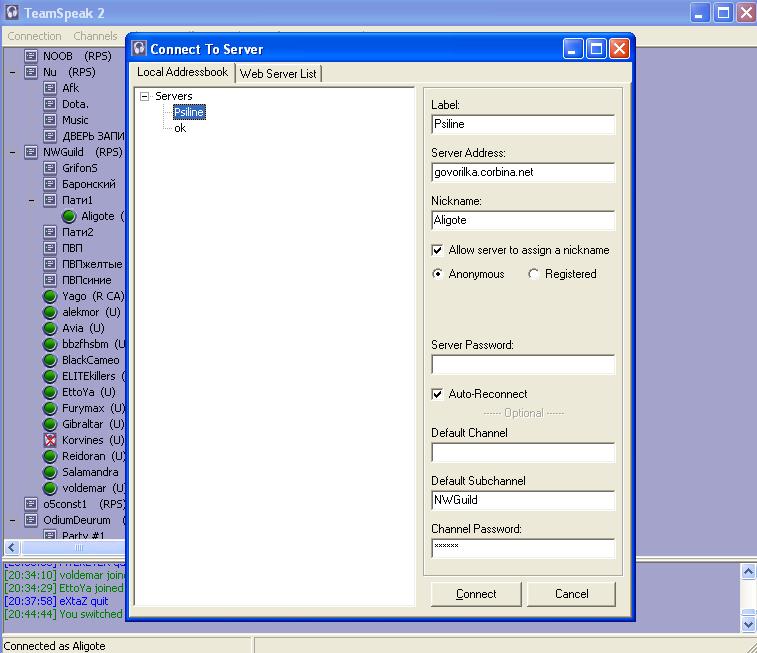Open the Connection menu

click(x=34, y=36)
